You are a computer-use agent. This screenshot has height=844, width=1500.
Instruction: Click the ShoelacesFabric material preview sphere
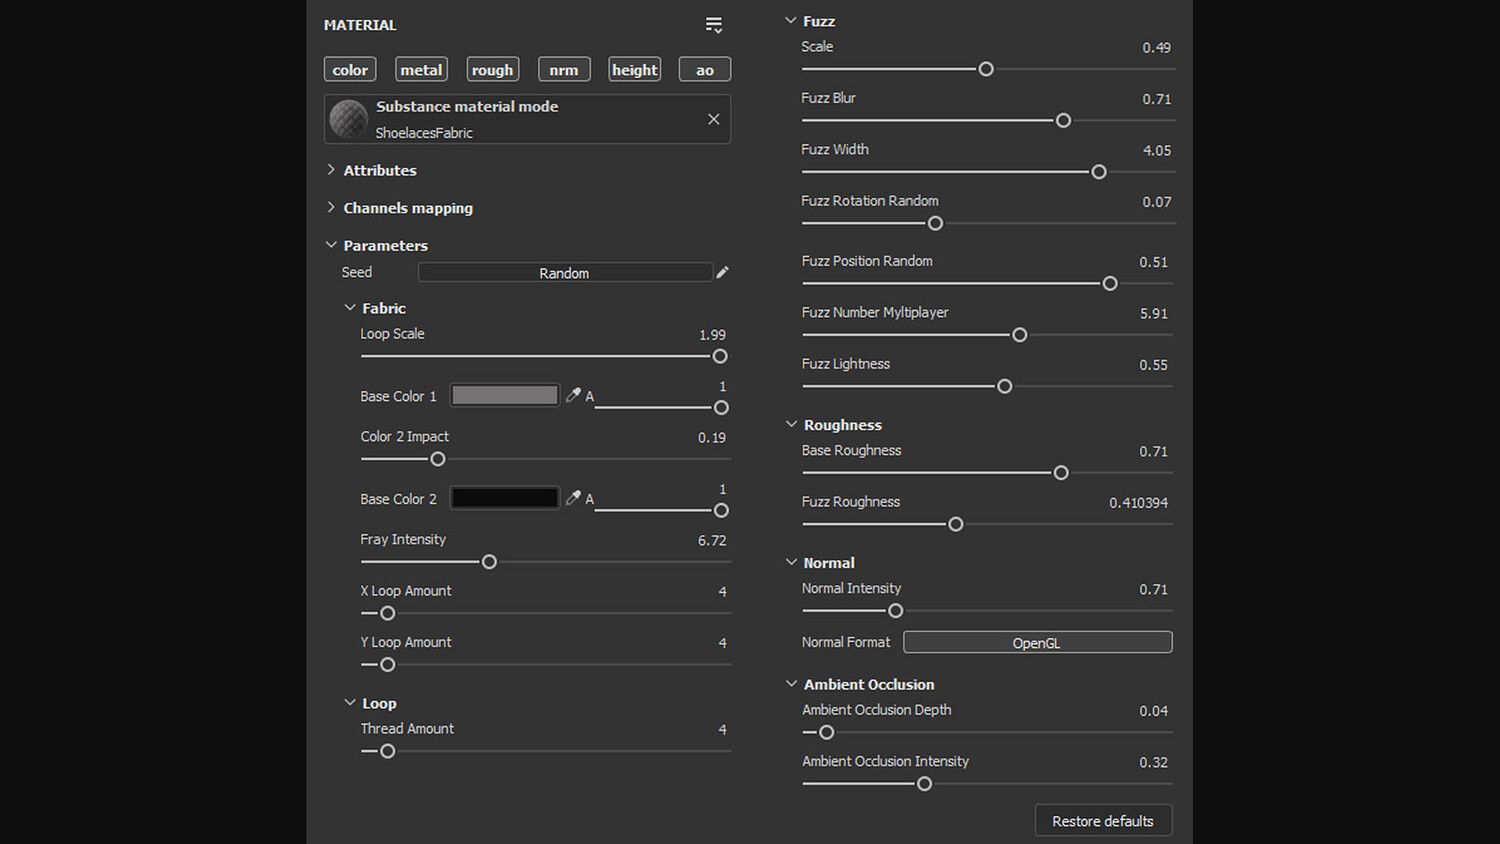coord(349,119)
